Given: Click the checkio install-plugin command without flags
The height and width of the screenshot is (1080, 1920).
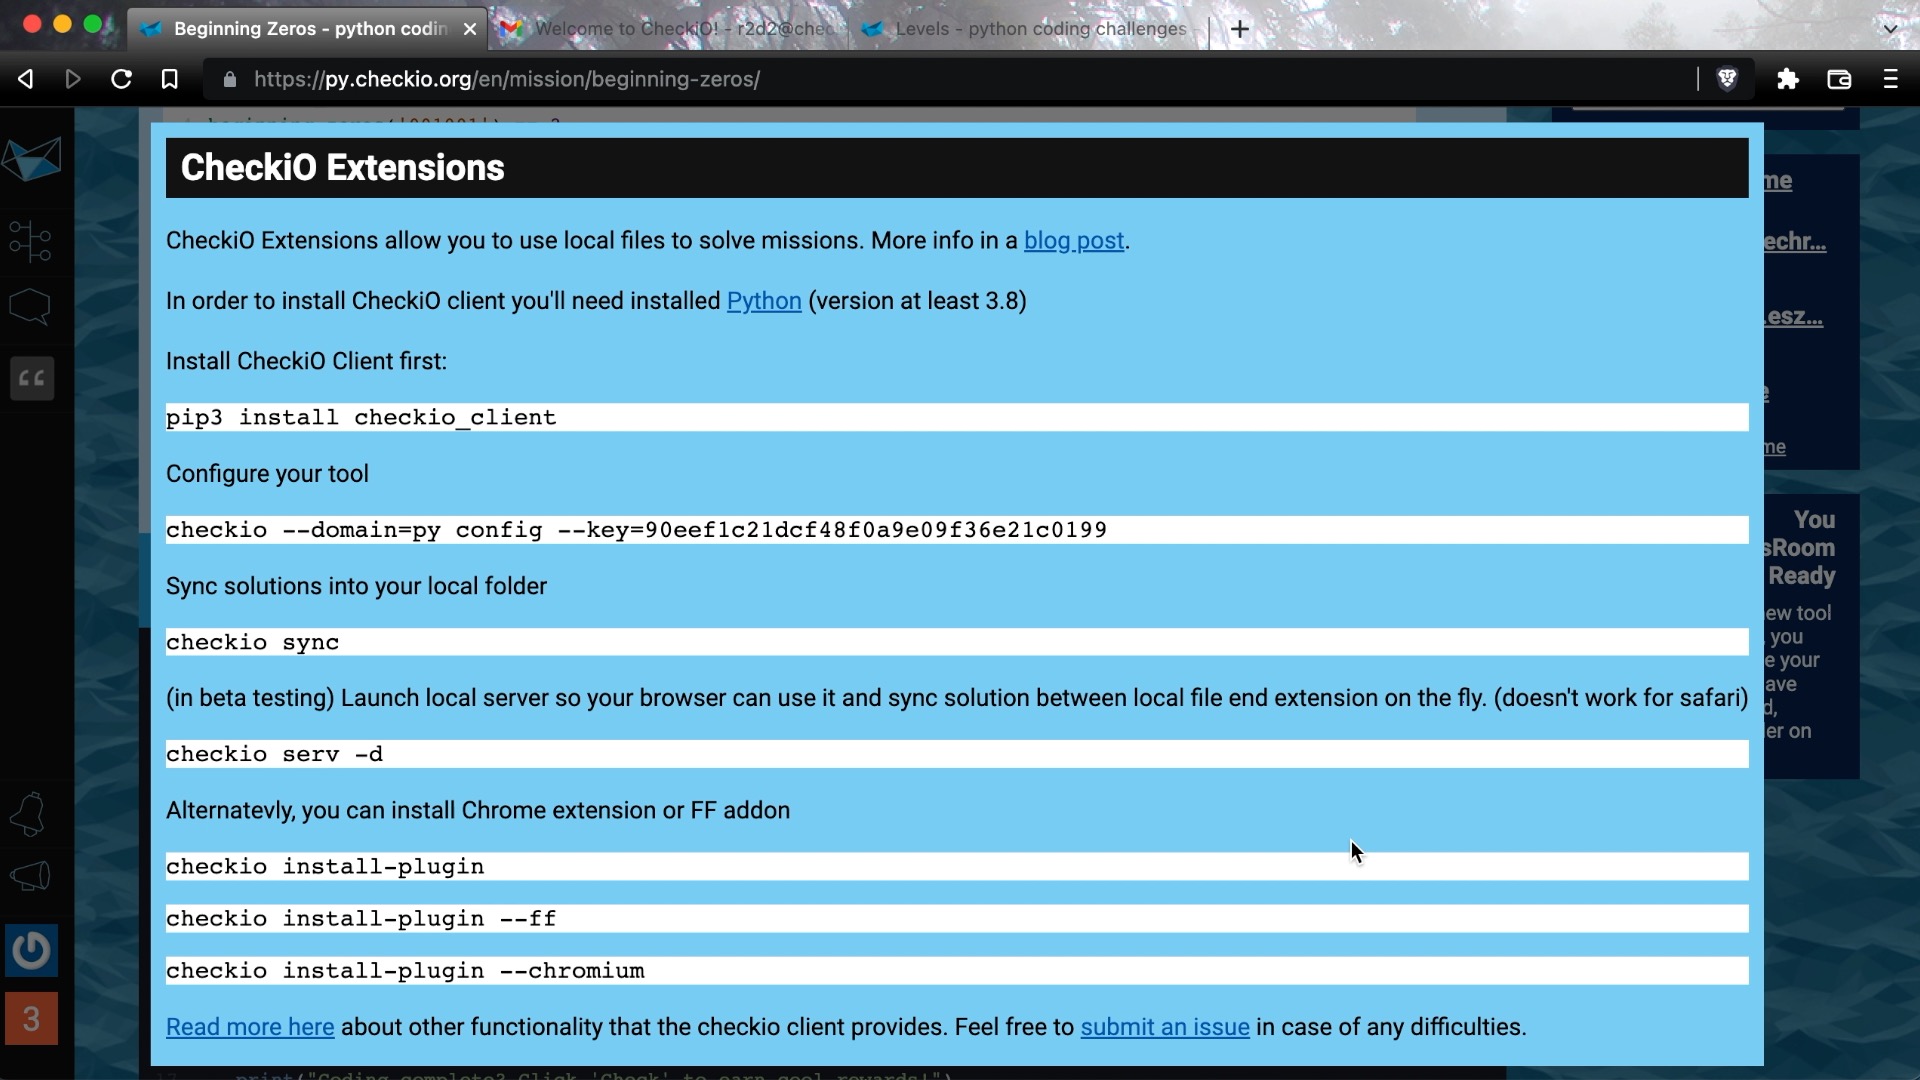Looking at the screenshot, I should (x=957, y=866).
